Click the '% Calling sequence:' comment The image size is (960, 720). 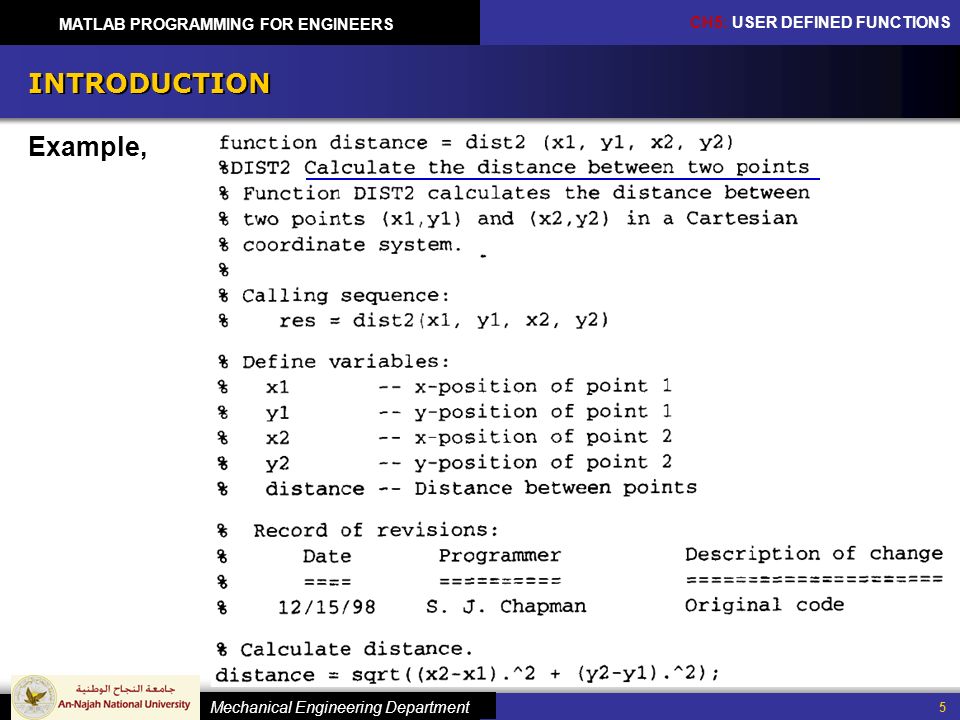[x=334, y=296]
